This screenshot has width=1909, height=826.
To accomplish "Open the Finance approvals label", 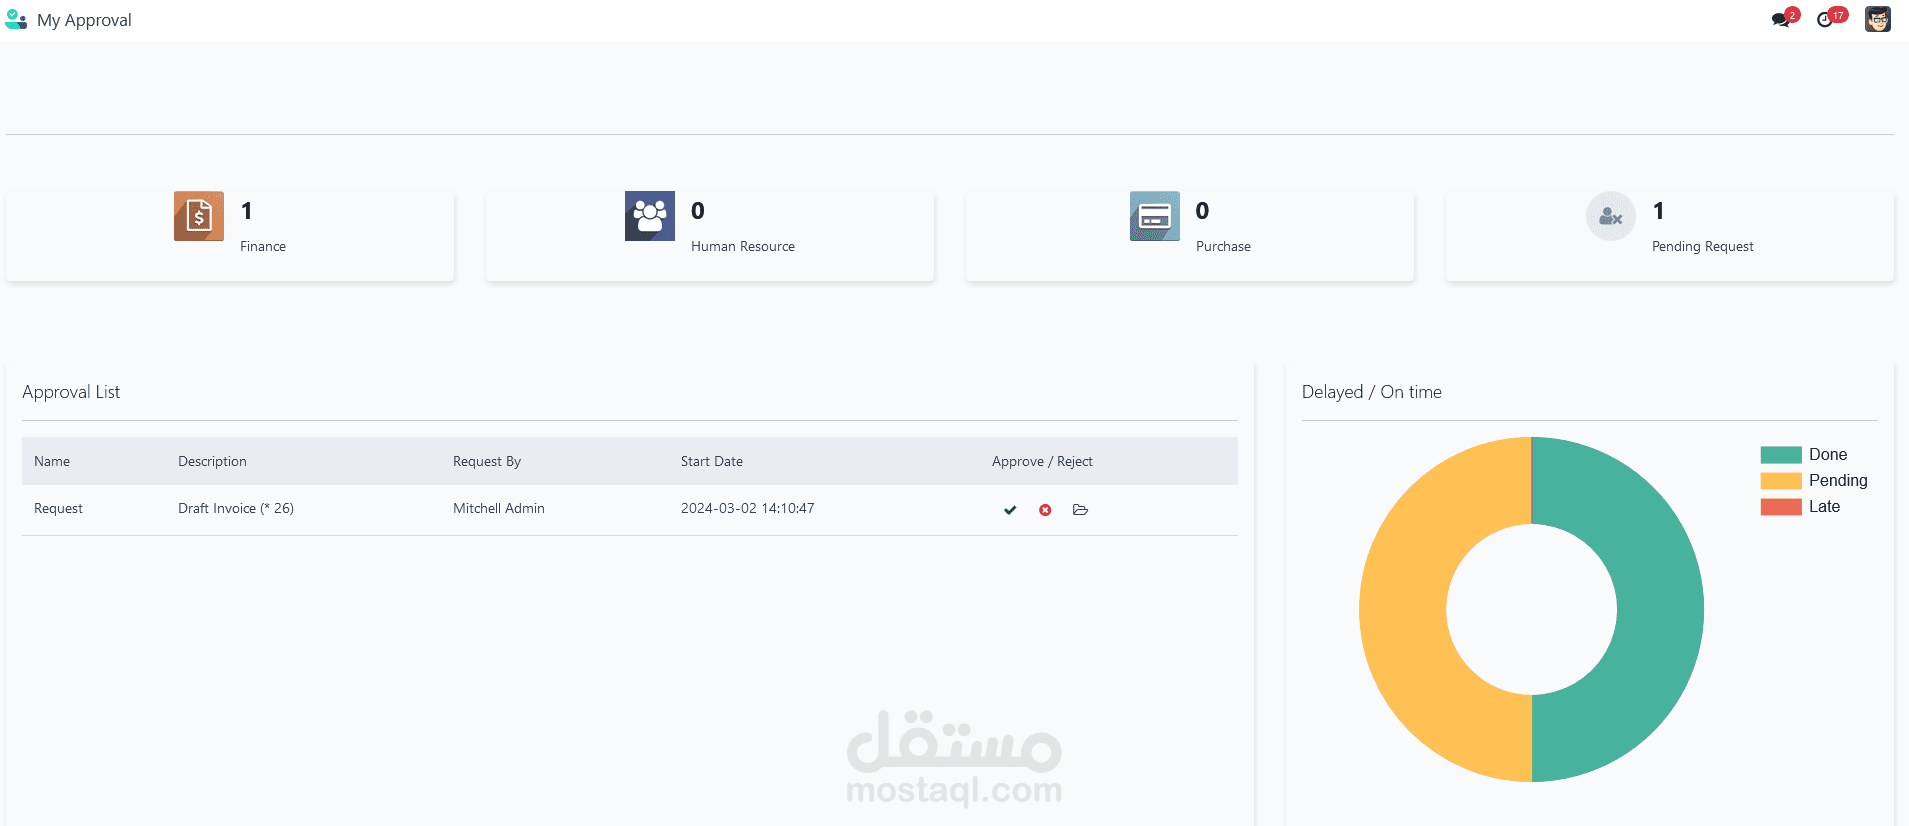I will click(263, 246).
